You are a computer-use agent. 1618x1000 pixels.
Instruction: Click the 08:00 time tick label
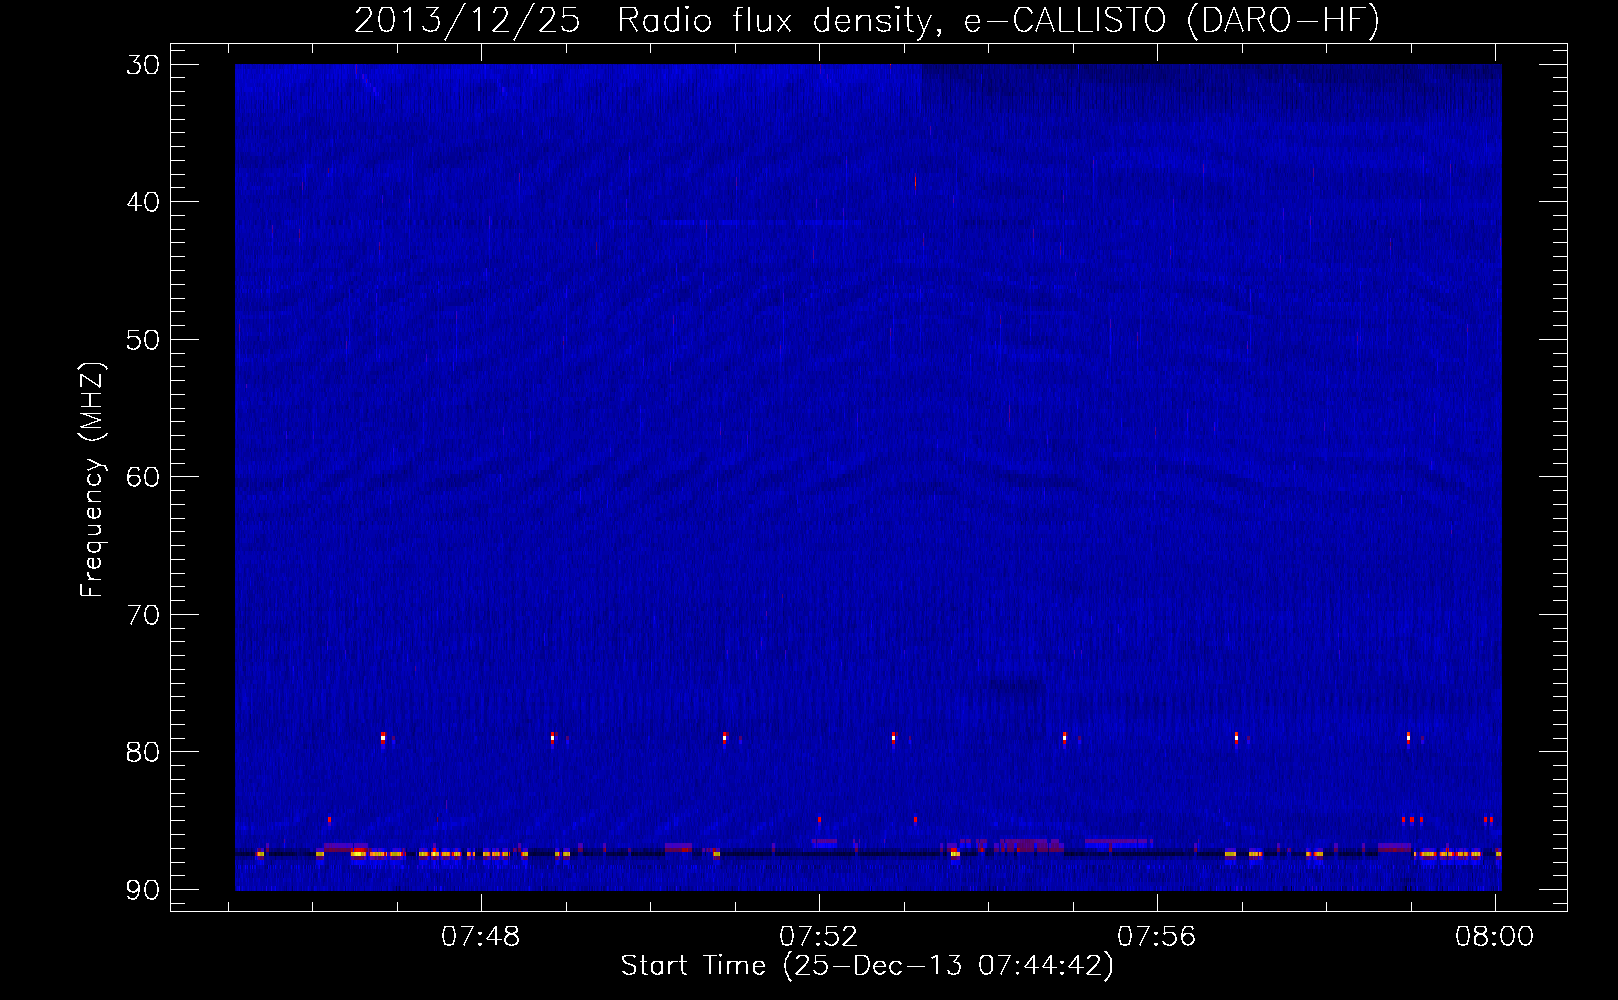[x=1494, y=937]
